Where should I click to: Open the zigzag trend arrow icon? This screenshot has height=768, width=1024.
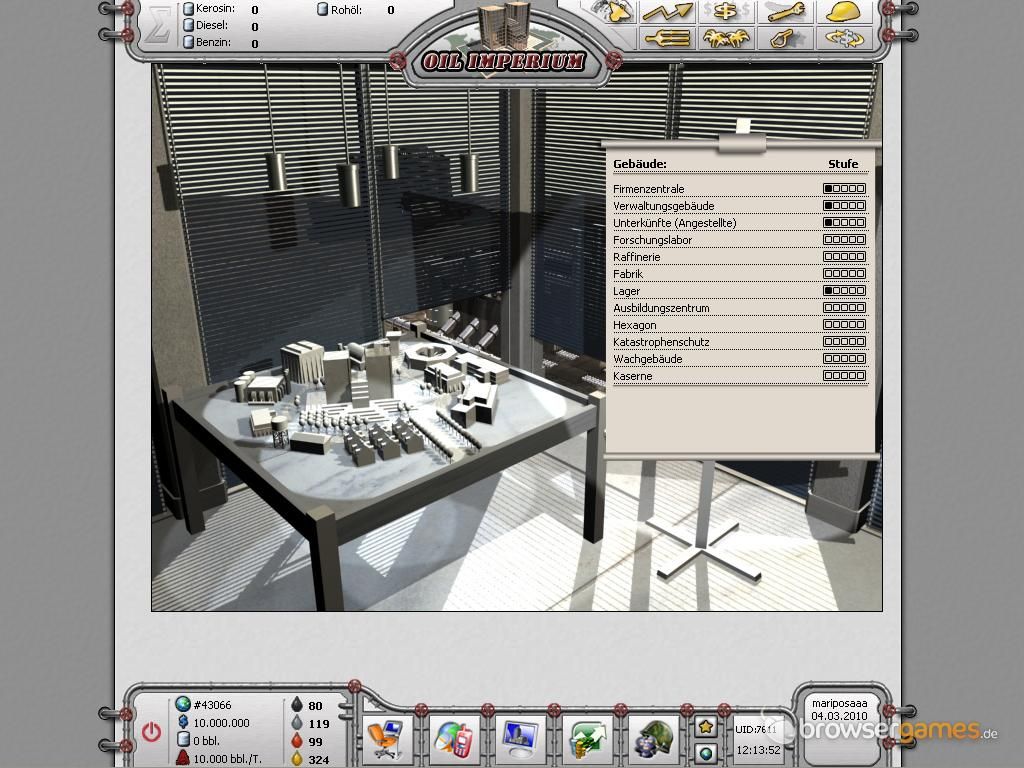click(667, 11)
